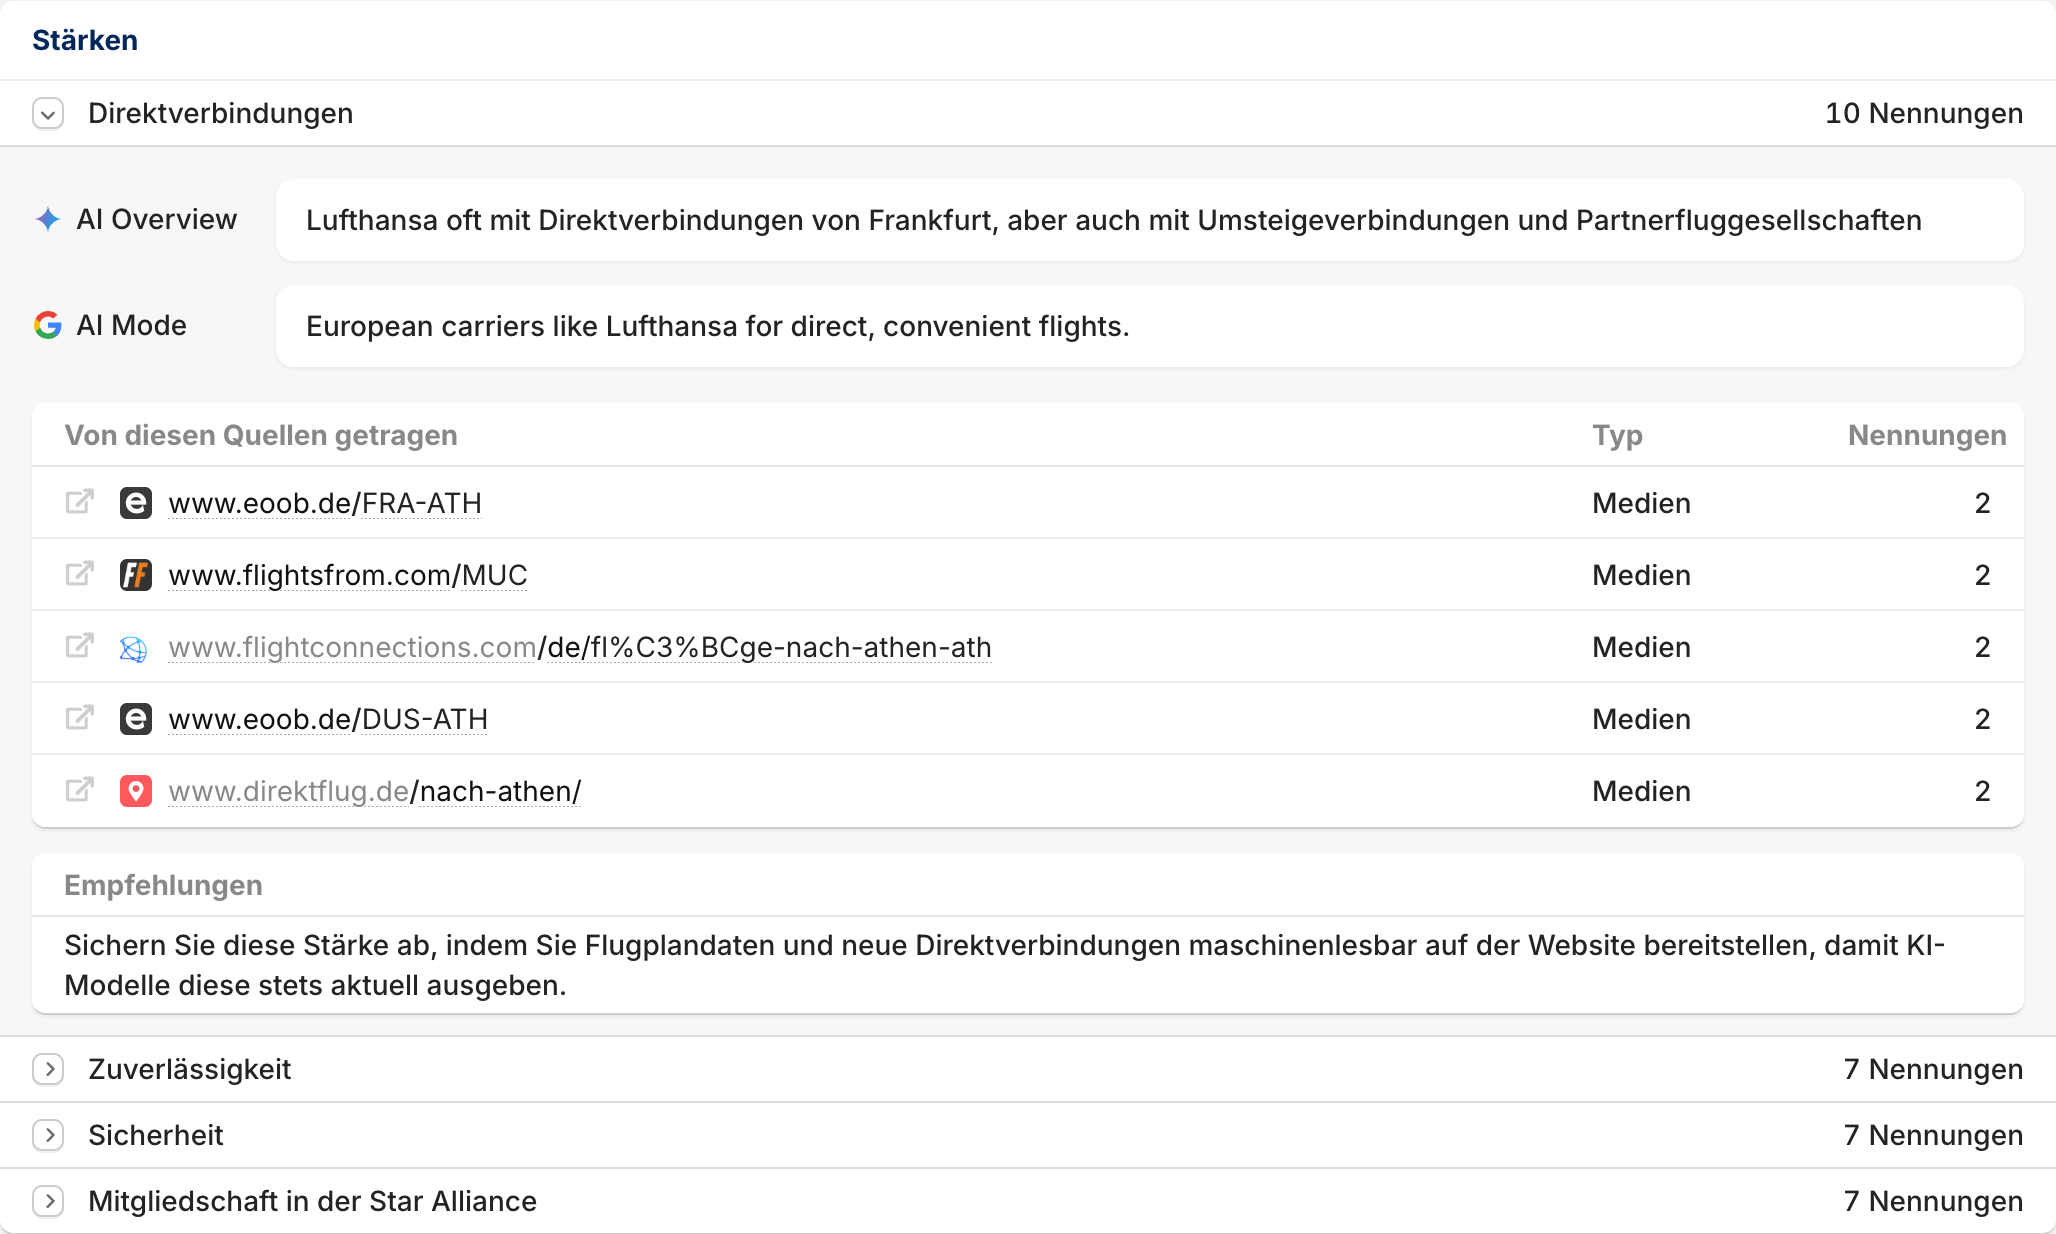This screenshot has width=2056, height=1234.
Task: Click the Nennungen column header
Action: [1927, 436]
